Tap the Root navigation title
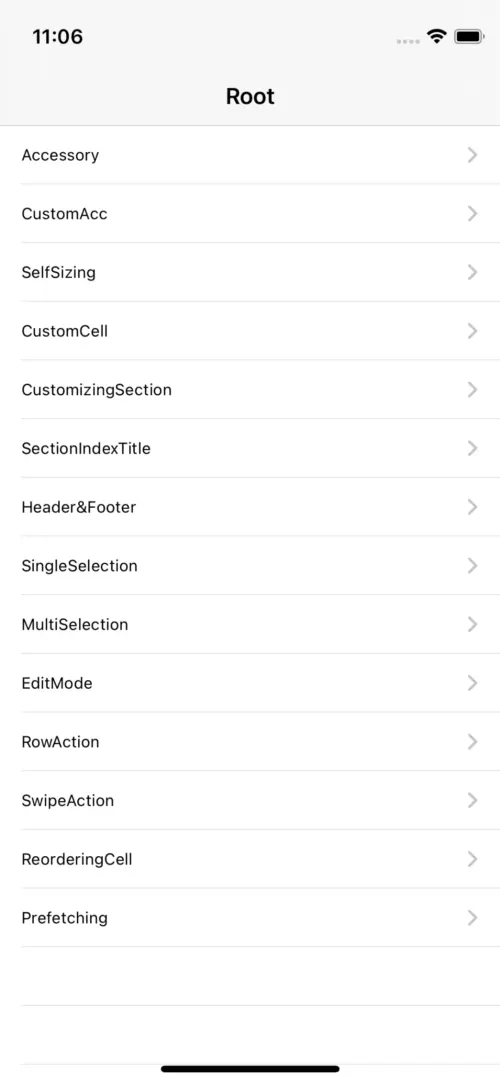The height and width of the screenshot is (1083, 500). (250, 96)
